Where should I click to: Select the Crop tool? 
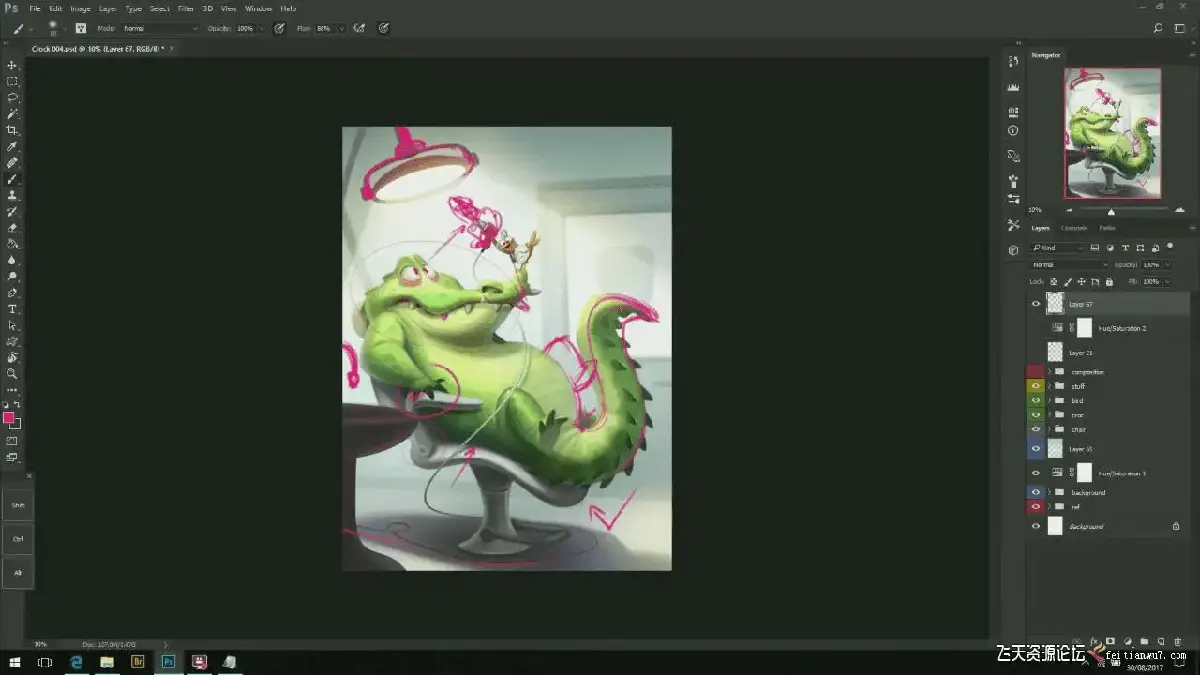[x=12, y=130]
